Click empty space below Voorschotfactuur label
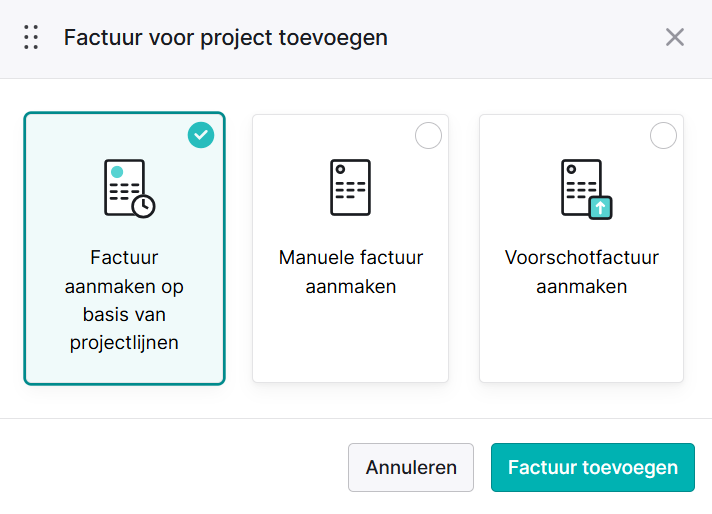The image size is (712, 514). pyautogui.click(x=581, y=338)
